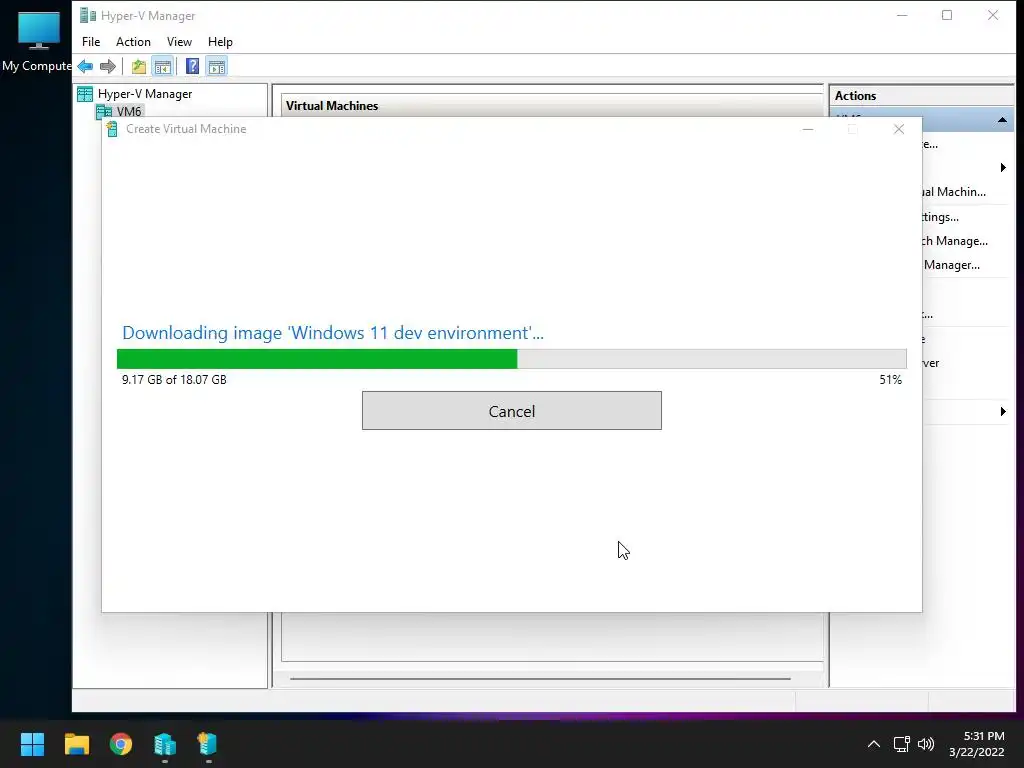1024x768 pixels.
Task: Open the Windows Start menu
Action: click(32, 744)
